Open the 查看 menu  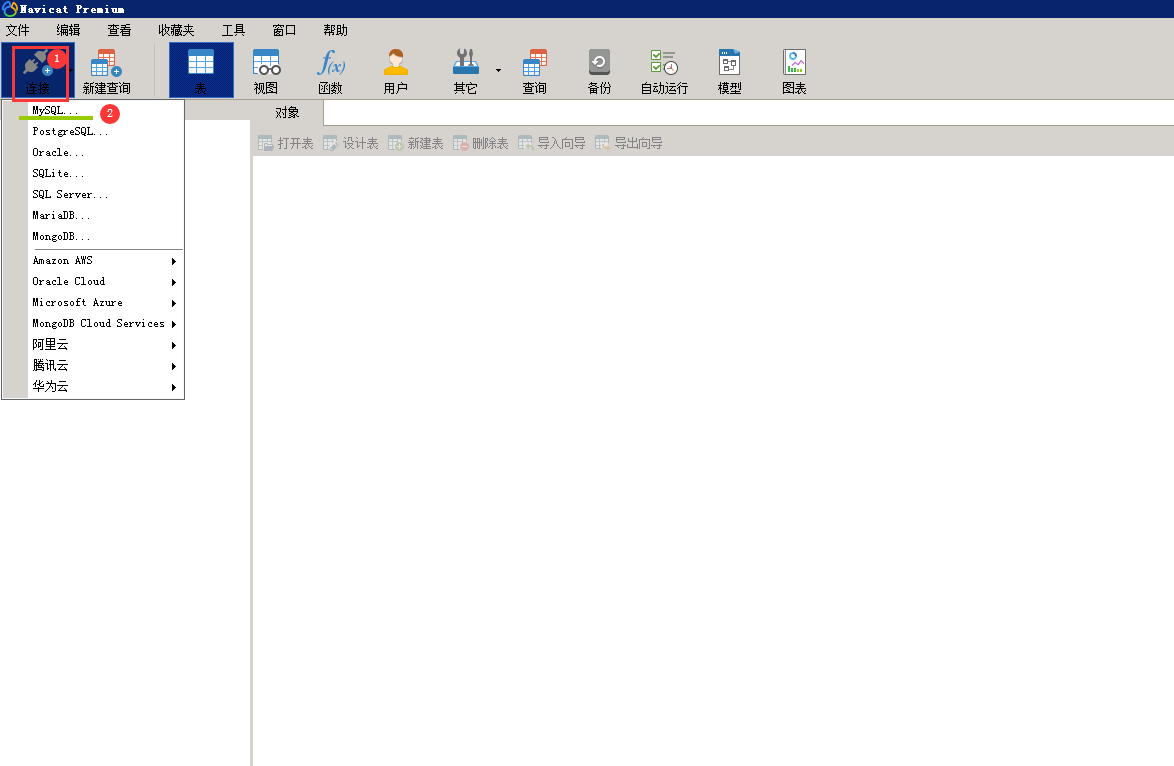(x=119, y=30)
